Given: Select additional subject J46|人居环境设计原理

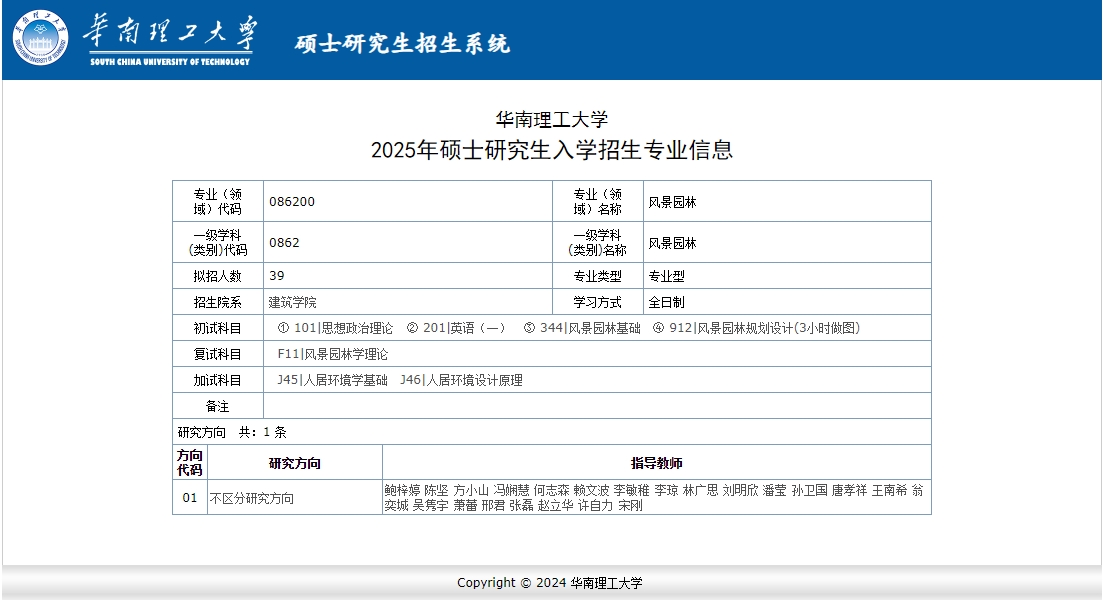Looking at the screenshot, I should [461, 381].
